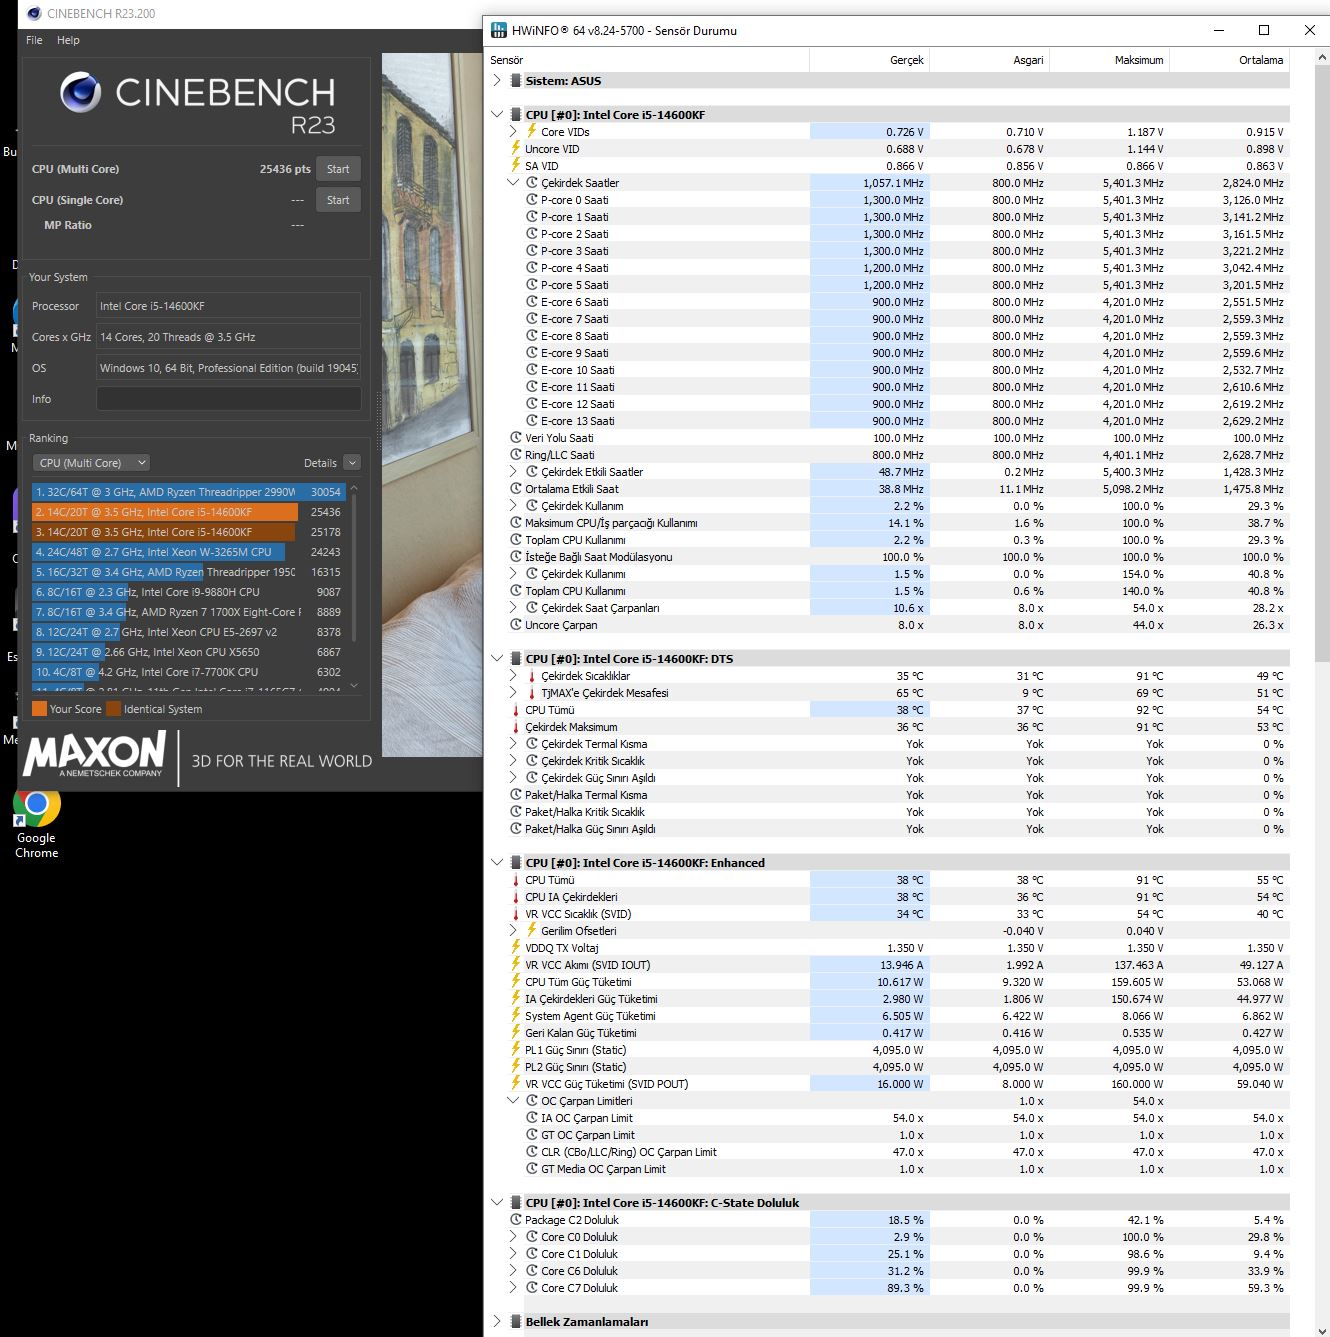1330x1337 pixels.
Task: Click the Asgari column header
Action: coord(989,60)
